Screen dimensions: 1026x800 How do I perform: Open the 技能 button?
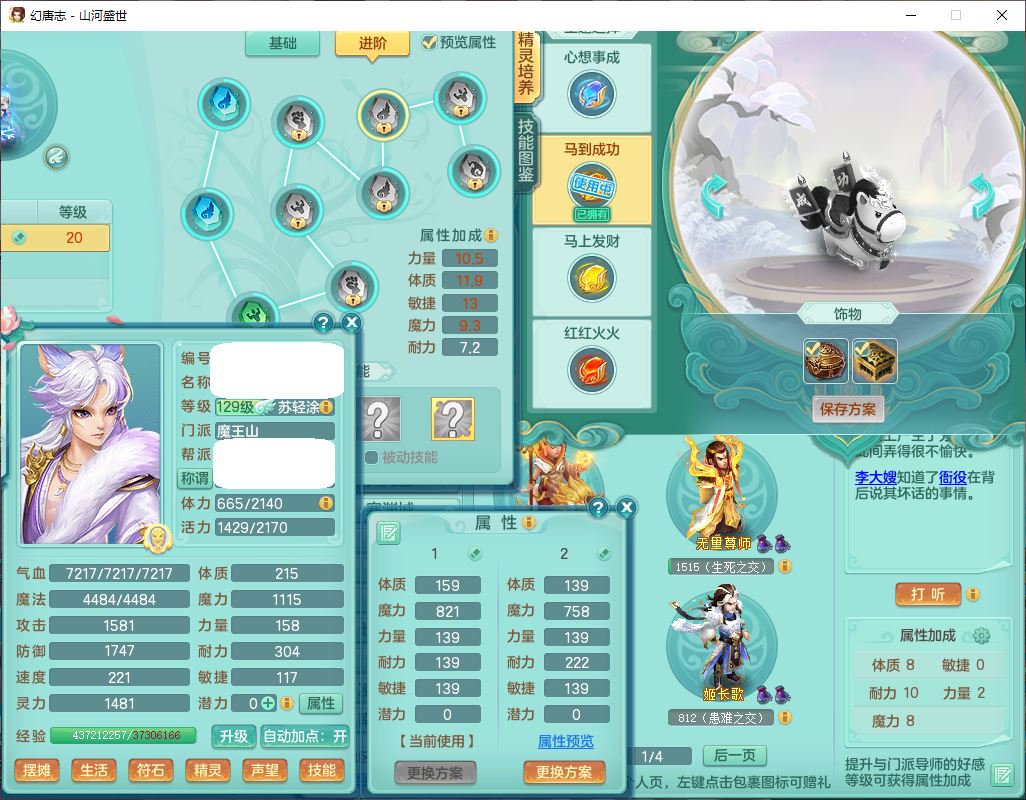point(321,771)
